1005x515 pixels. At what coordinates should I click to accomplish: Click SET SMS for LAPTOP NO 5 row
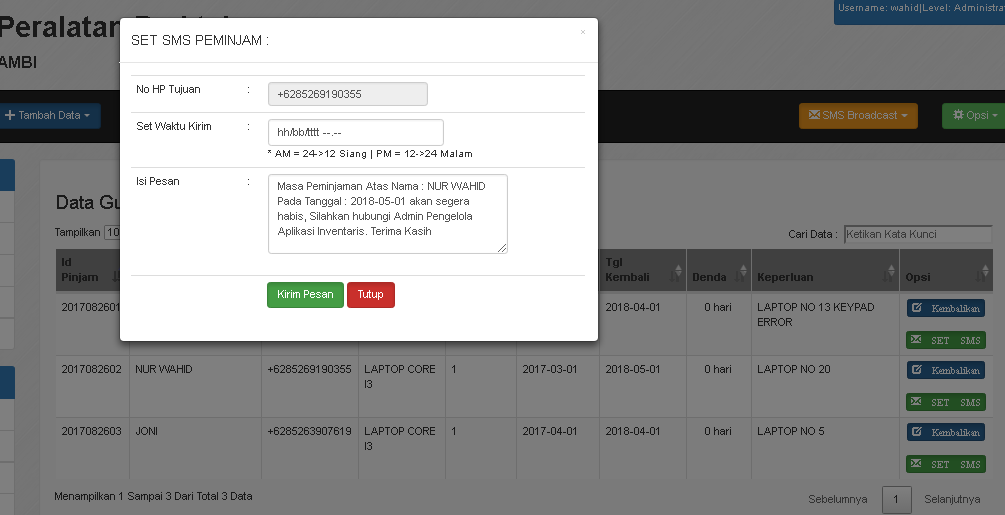(946, 464)
